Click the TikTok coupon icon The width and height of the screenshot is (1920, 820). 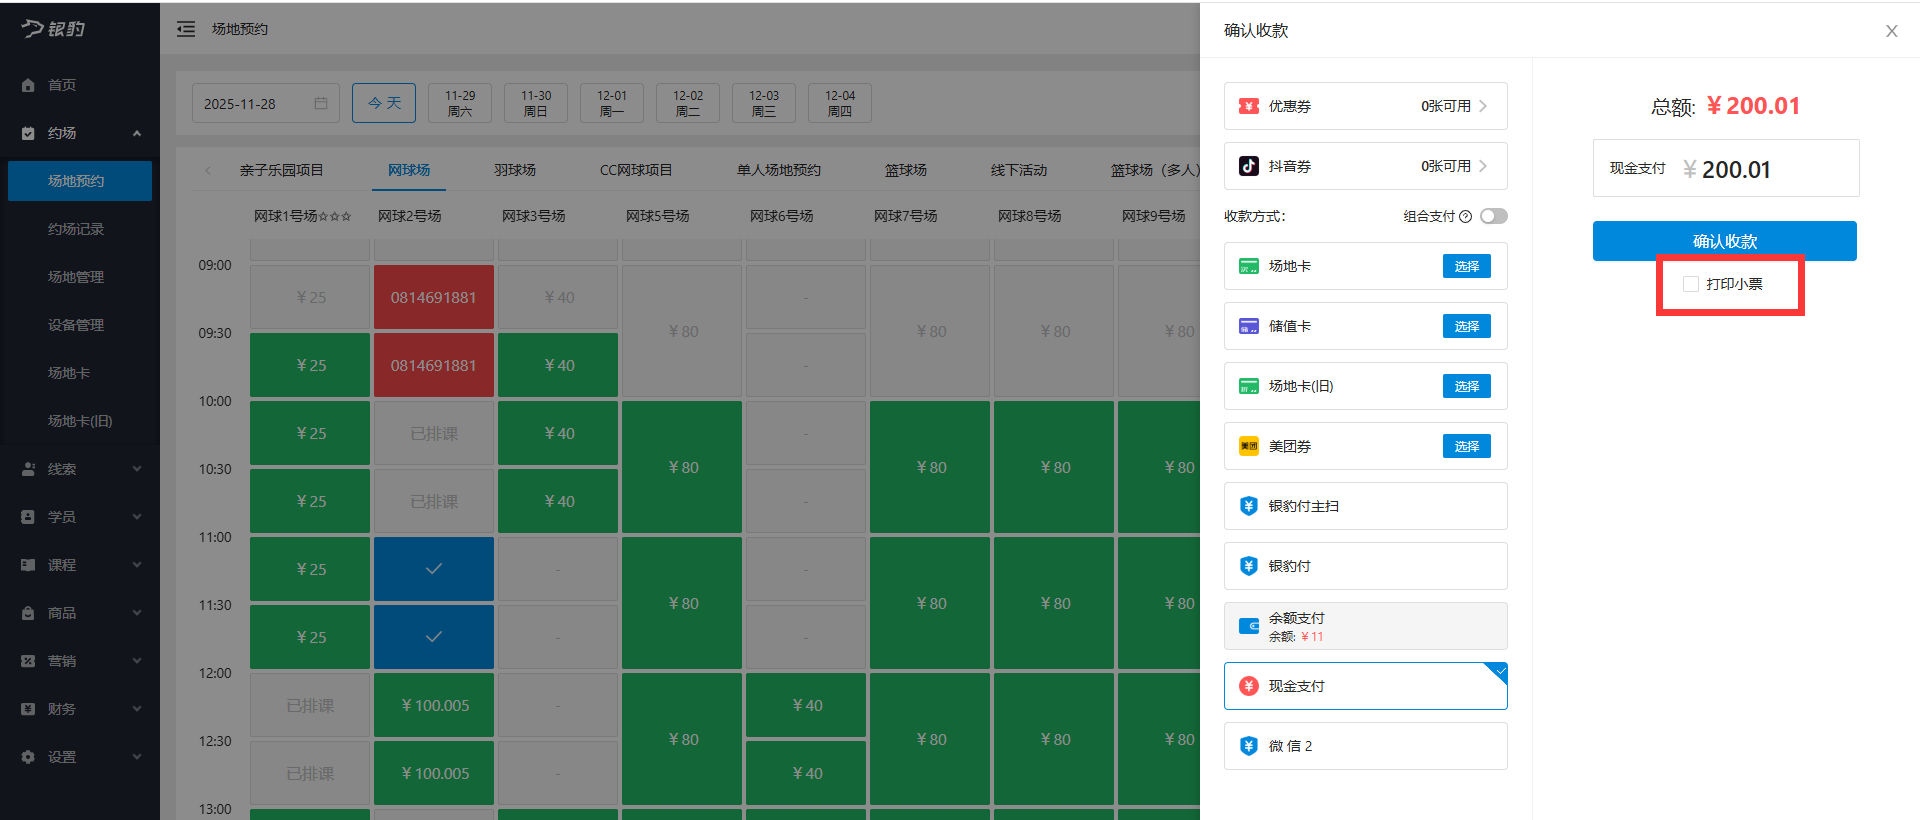point(1249,166)
